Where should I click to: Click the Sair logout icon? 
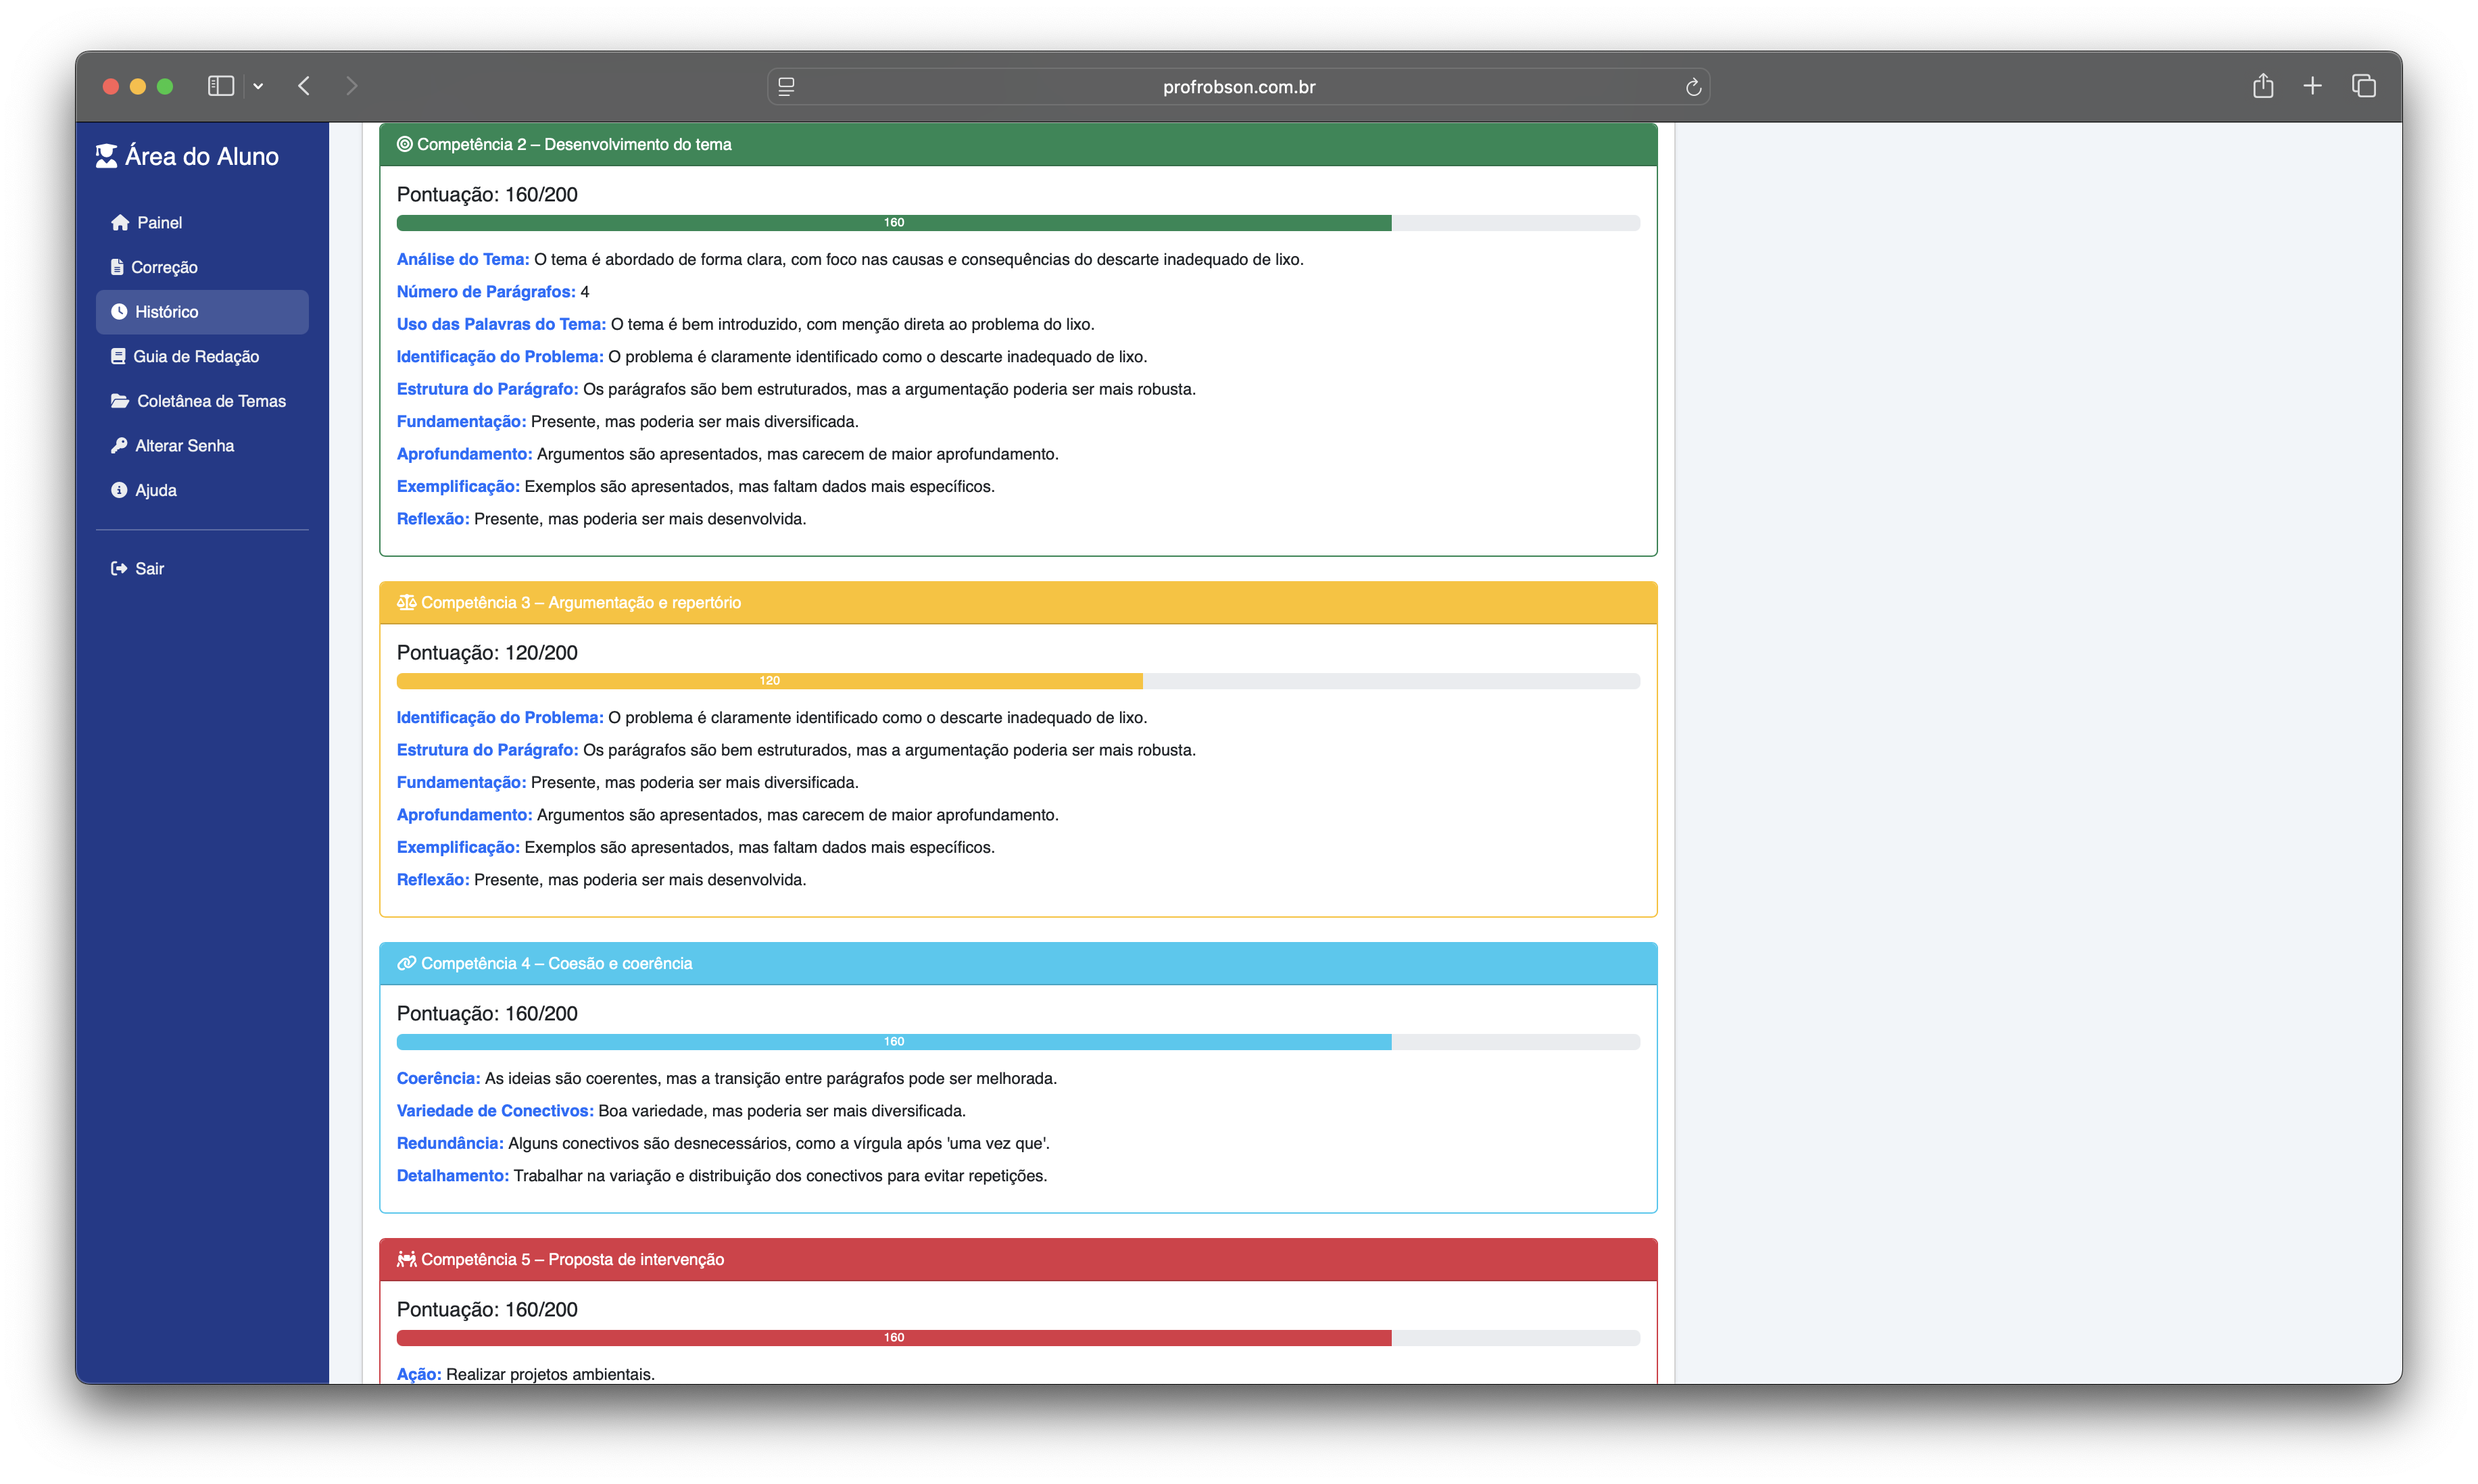click(119, 568)
